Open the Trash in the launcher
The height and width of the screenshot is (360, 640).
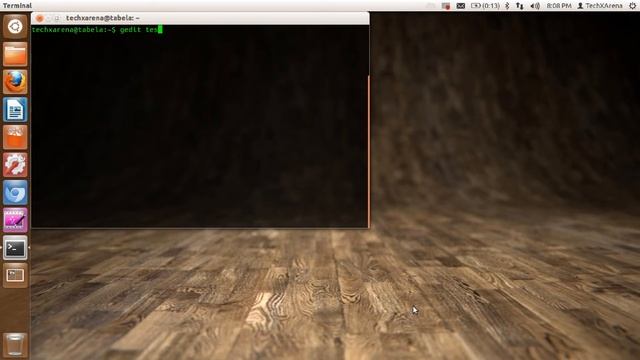pos(15,345)
